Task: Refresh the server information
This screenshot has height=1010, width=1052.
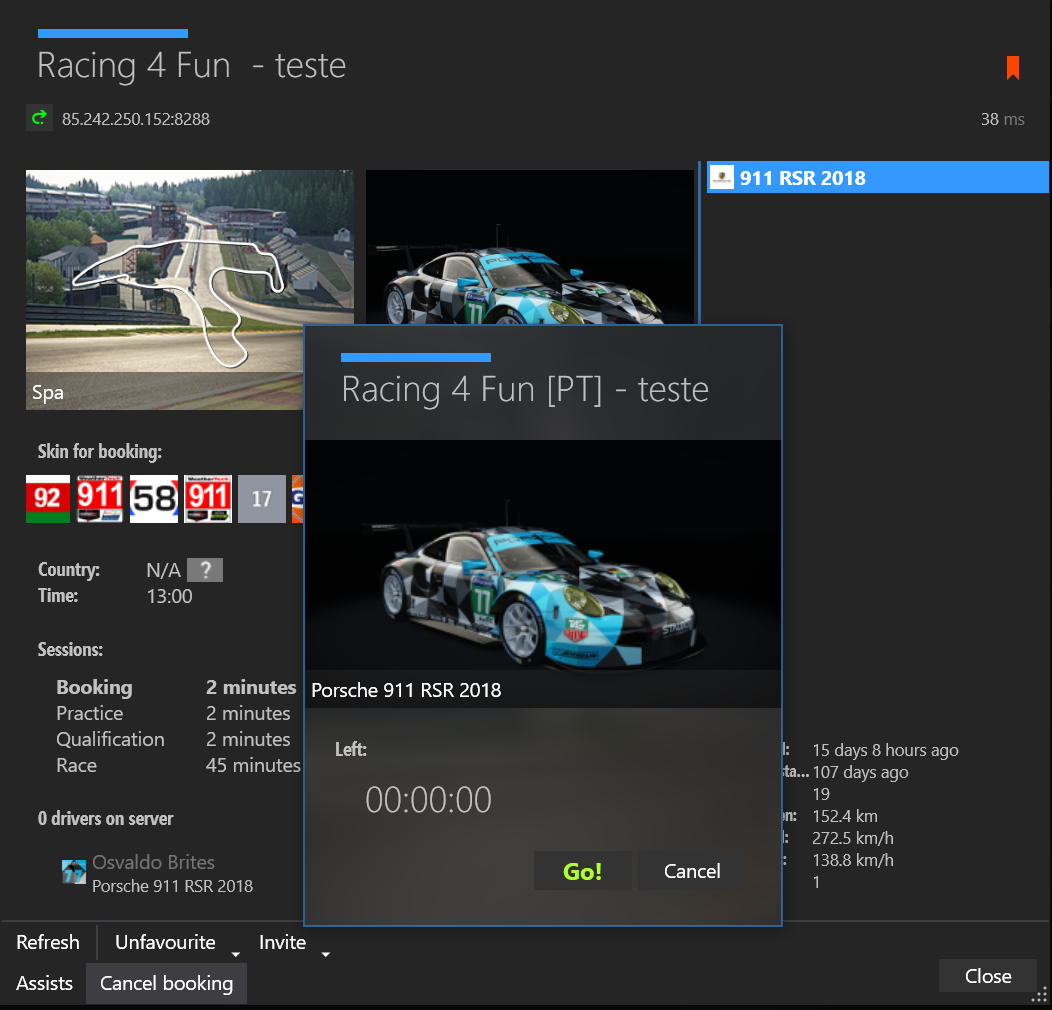Action: 48,942
